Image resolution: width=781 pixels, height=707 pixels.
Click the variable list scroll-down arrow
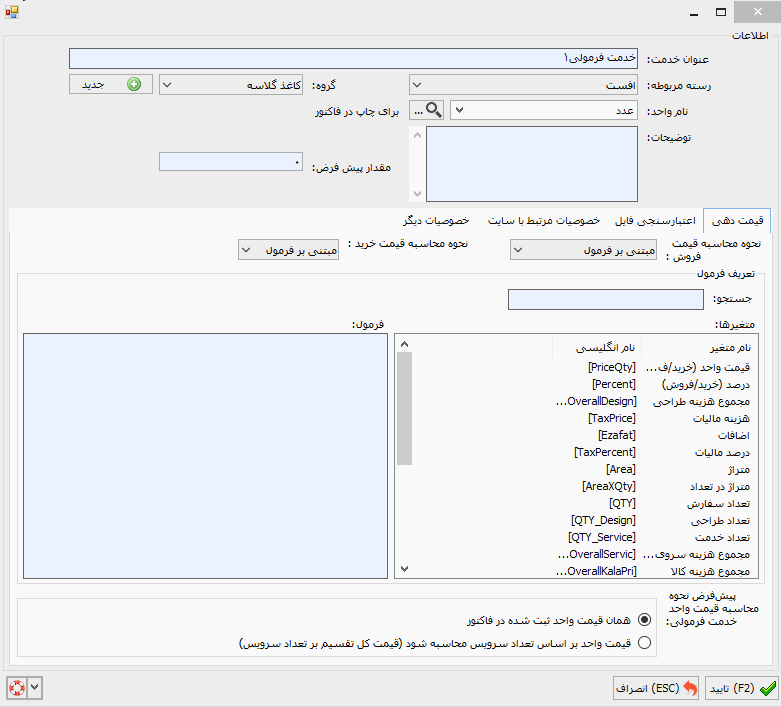click(x=404, y=569)
